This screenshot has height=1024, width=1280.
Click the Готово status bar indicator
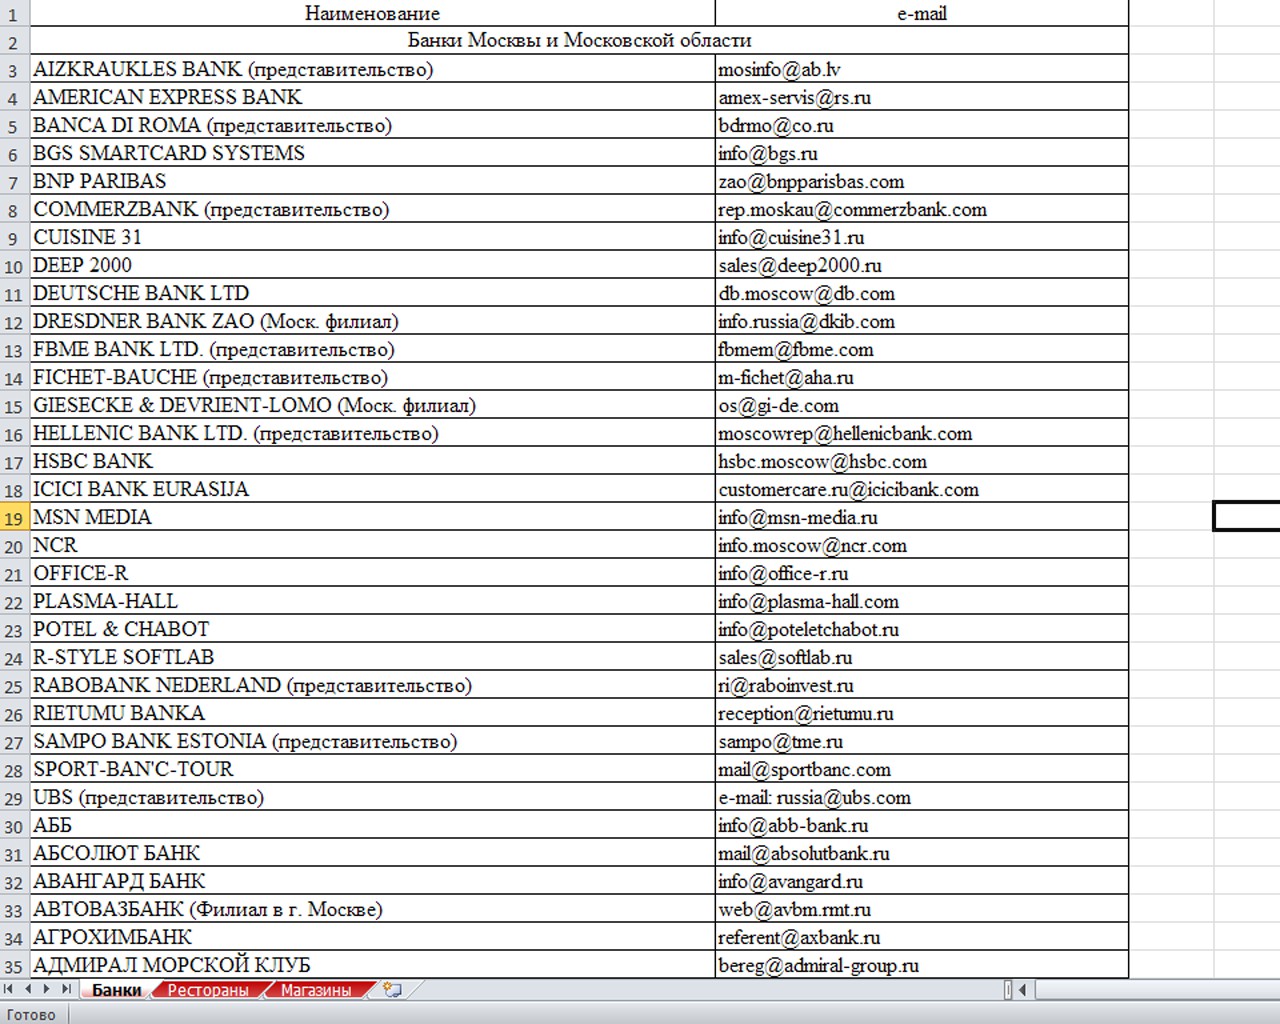31,1014
